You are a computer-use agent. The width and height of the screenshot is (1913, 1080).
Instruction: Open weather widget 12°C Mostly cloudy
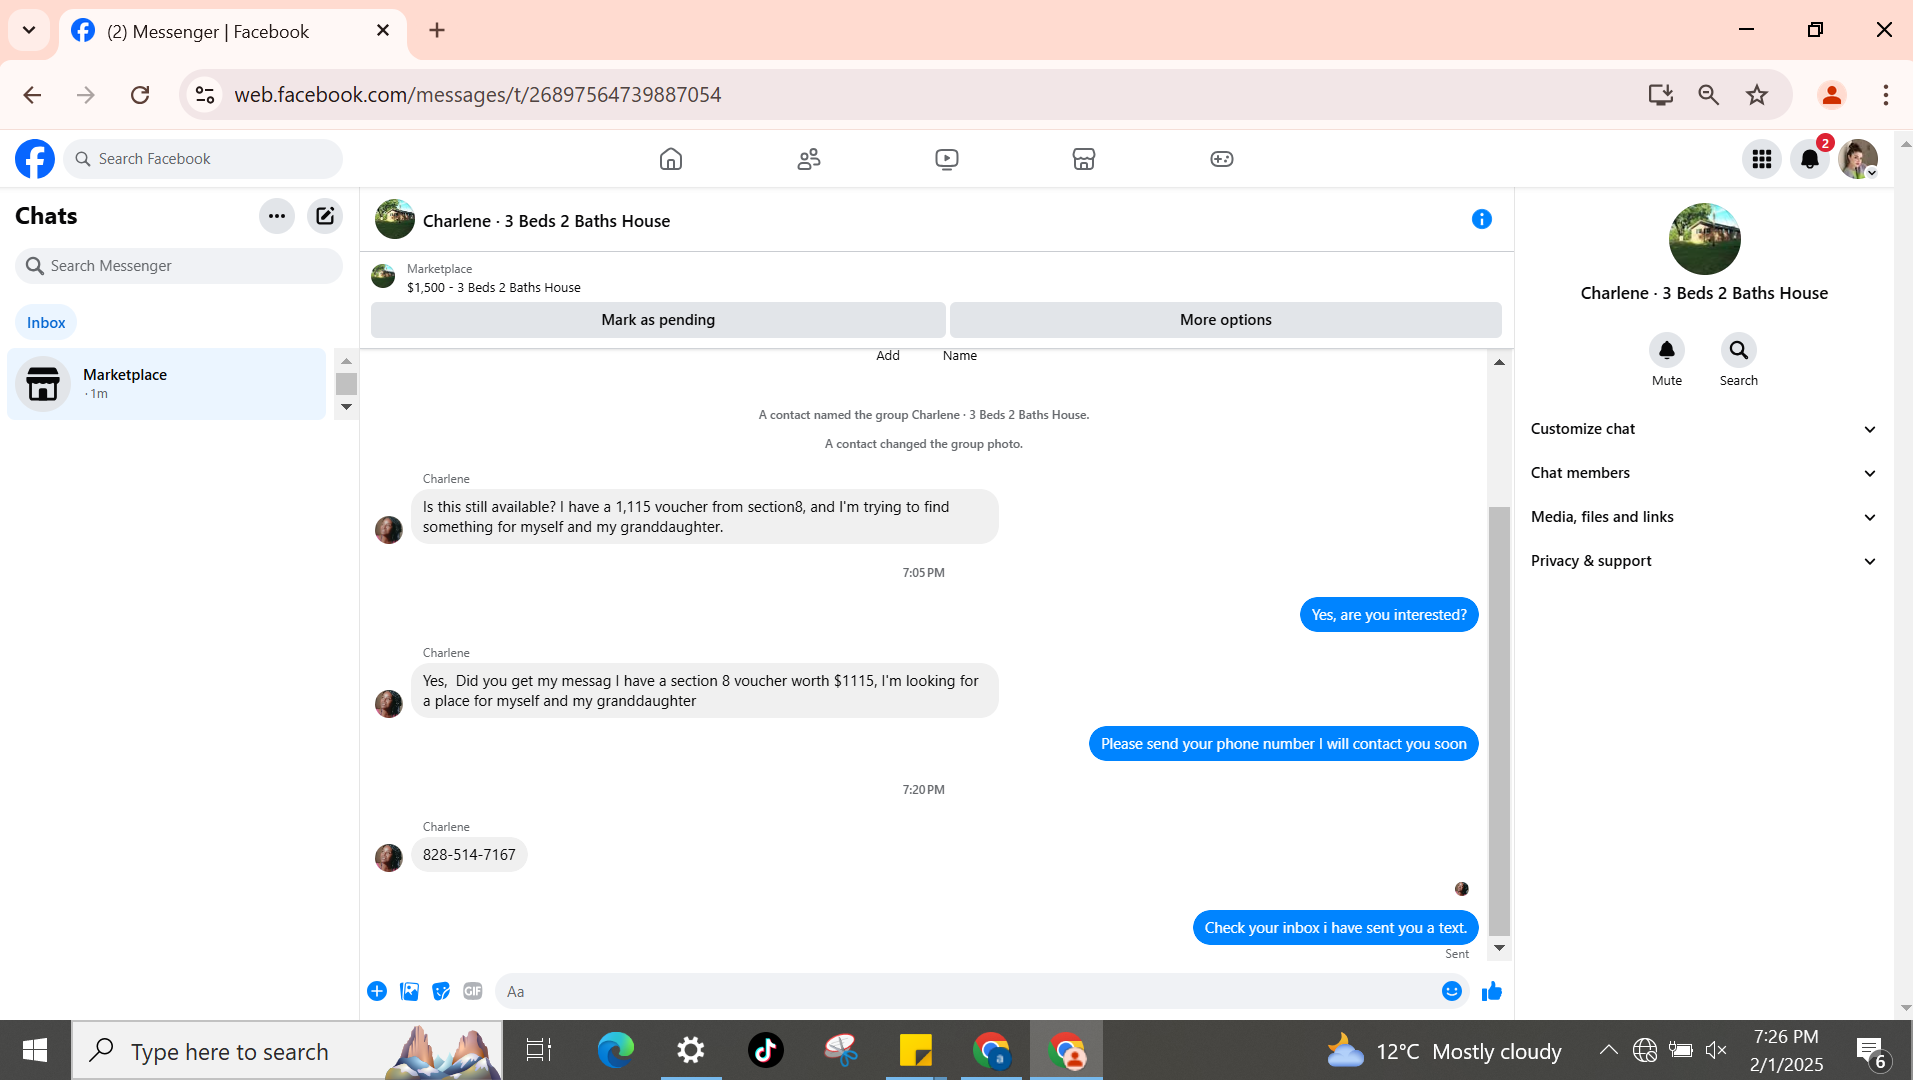1443,1051
